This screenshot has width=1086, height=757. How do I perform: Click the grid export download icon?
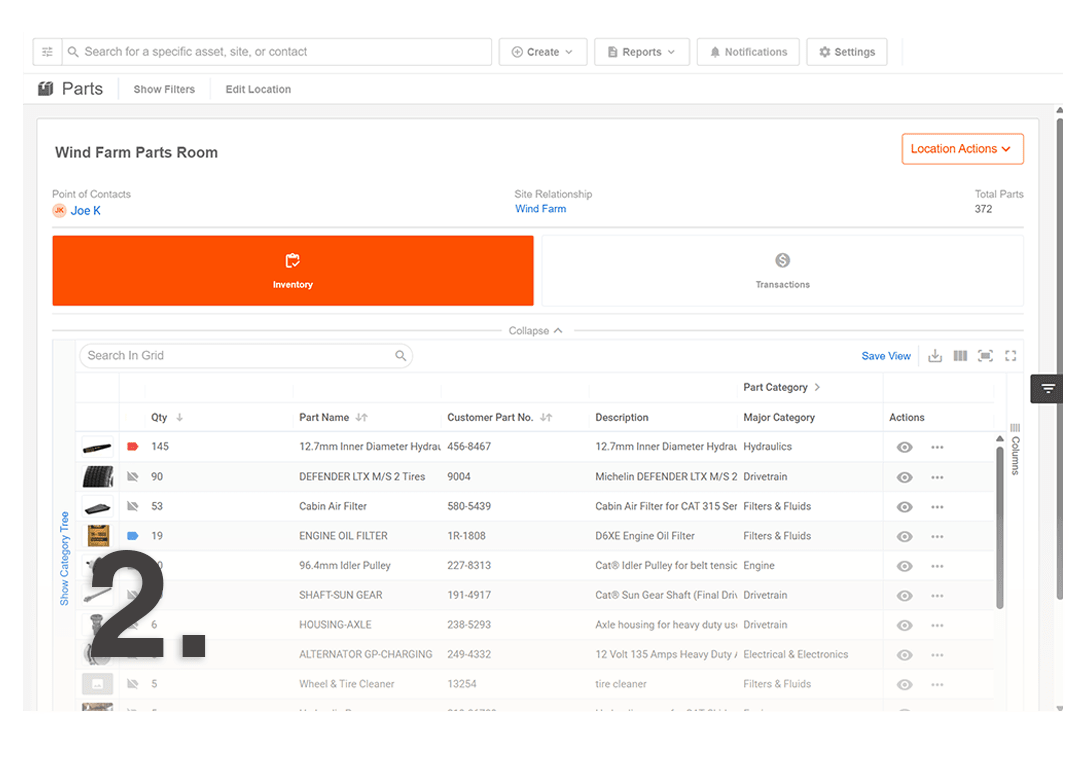935,356
